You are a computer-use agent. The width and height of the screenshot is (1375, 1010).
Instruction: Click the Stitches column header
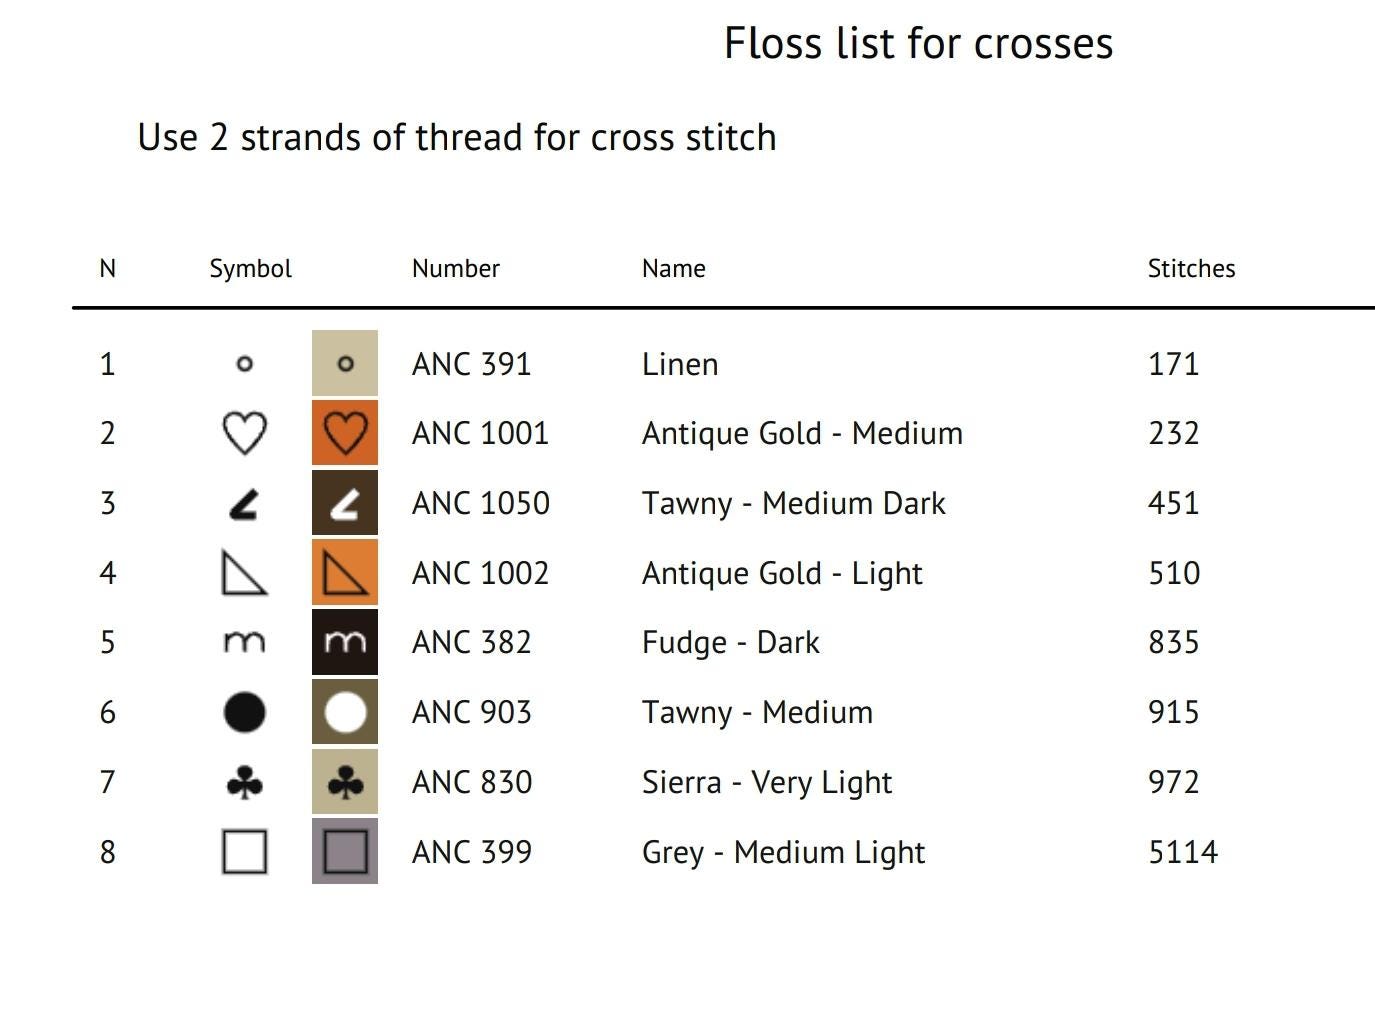pyautogui.click(x=1191, y=268)
